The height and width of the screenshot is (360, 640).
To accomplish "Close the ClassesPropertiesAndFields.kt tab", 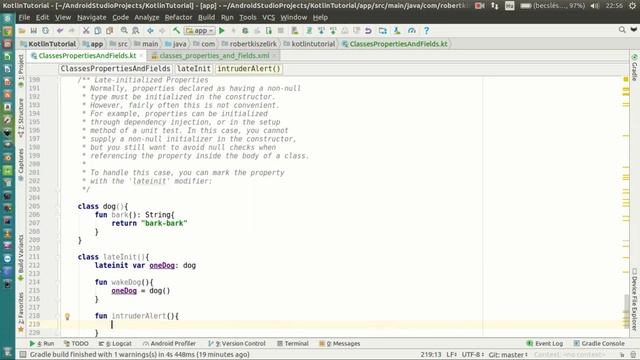I will [141, 56].
